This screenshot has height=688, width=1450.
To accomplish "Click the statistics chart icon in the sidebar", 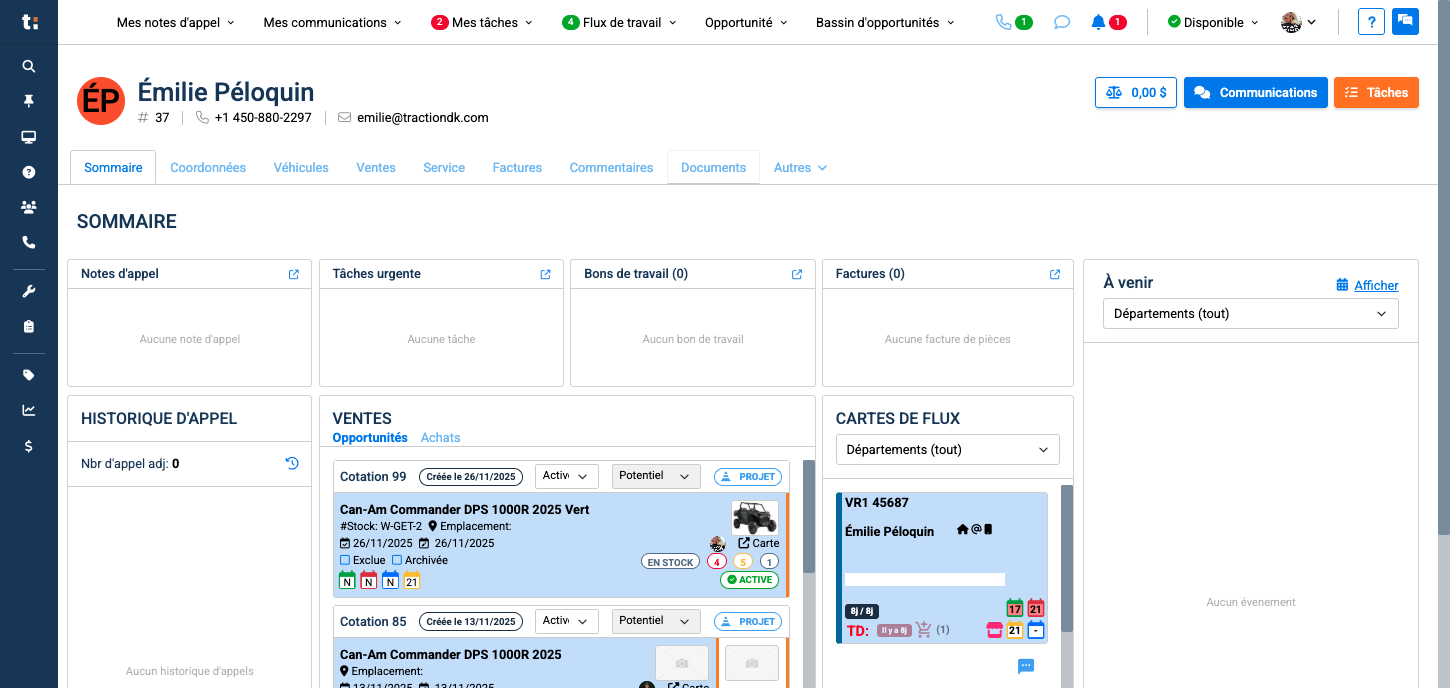I will [x=28, y=409].
